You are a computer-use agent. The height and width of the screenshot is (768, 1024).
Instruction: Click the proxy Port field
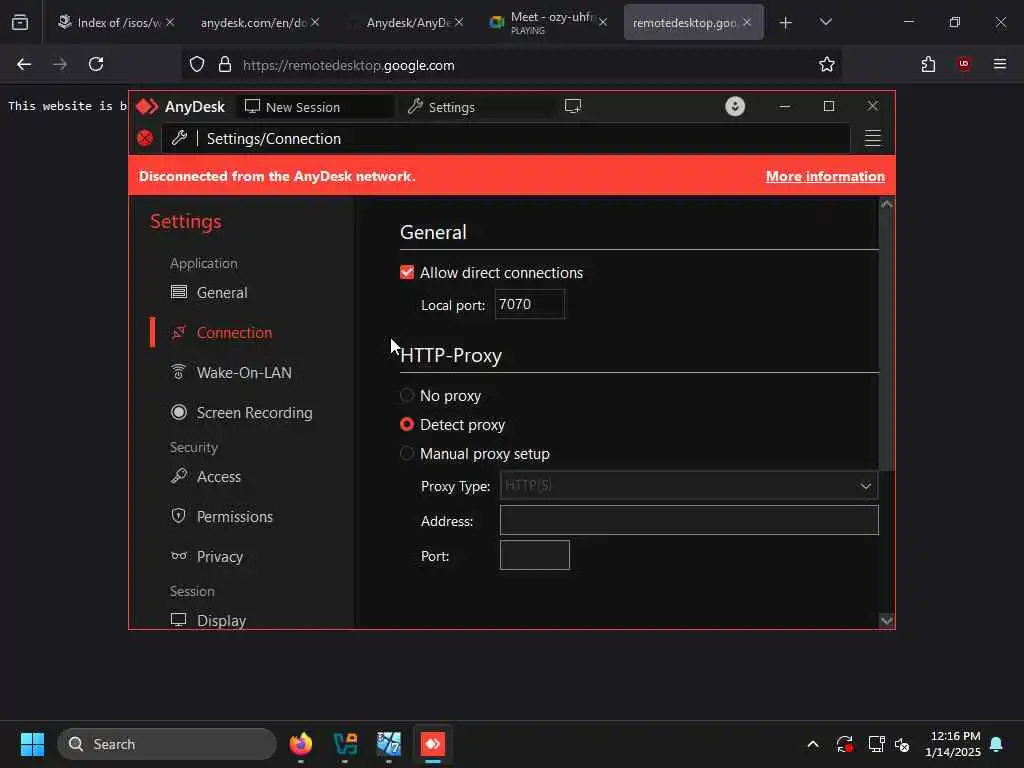(535, 555)
